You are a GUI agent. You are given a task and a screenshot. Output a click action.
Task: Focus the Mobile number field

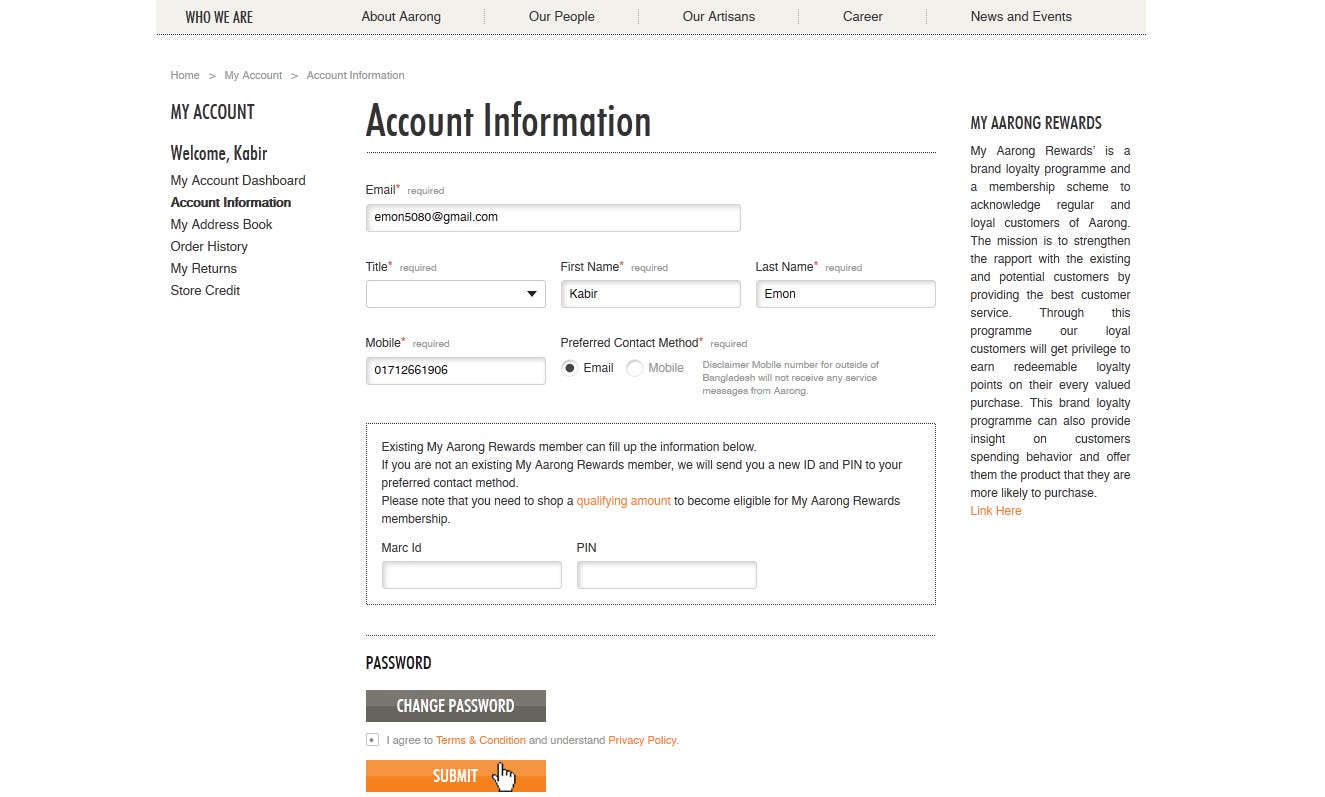point(456,371)
